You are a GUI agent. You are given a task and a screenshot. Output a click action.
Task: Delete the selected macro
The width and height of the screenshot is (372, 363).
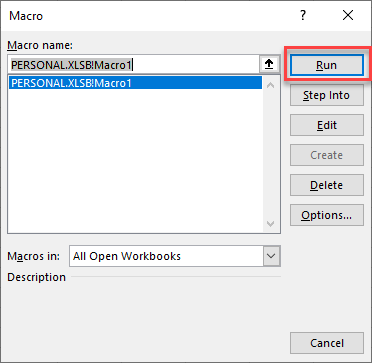coord(327,185)
